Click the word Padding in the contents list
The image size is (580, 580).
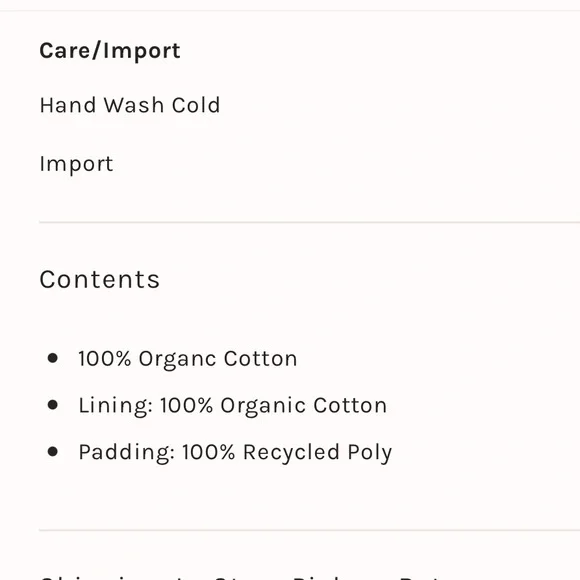point(126,452)
